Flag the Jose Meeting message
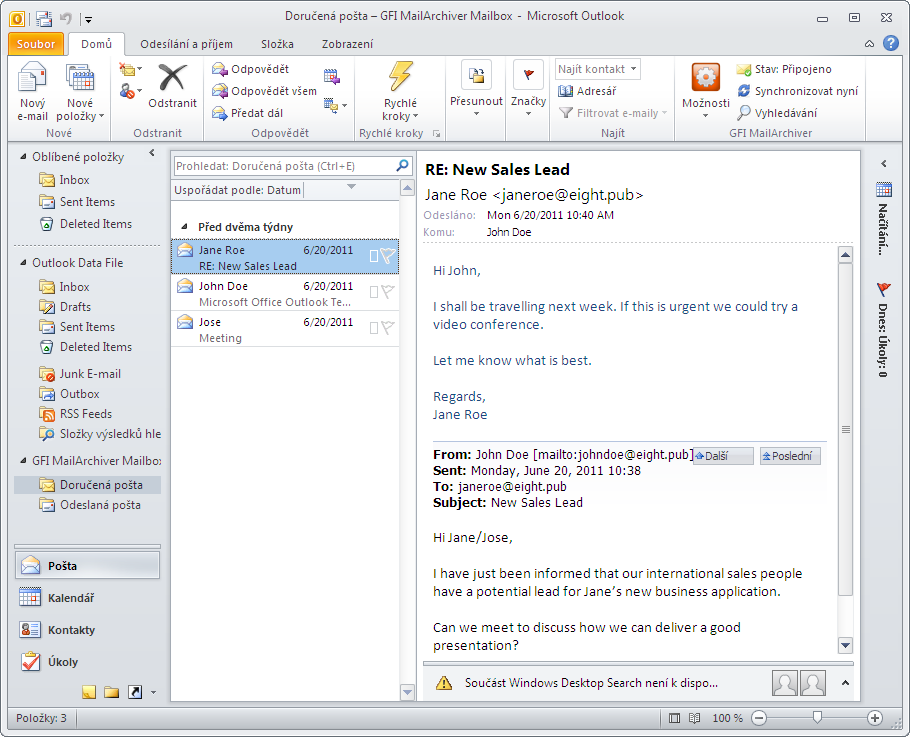910x737 pixels. 388,327
